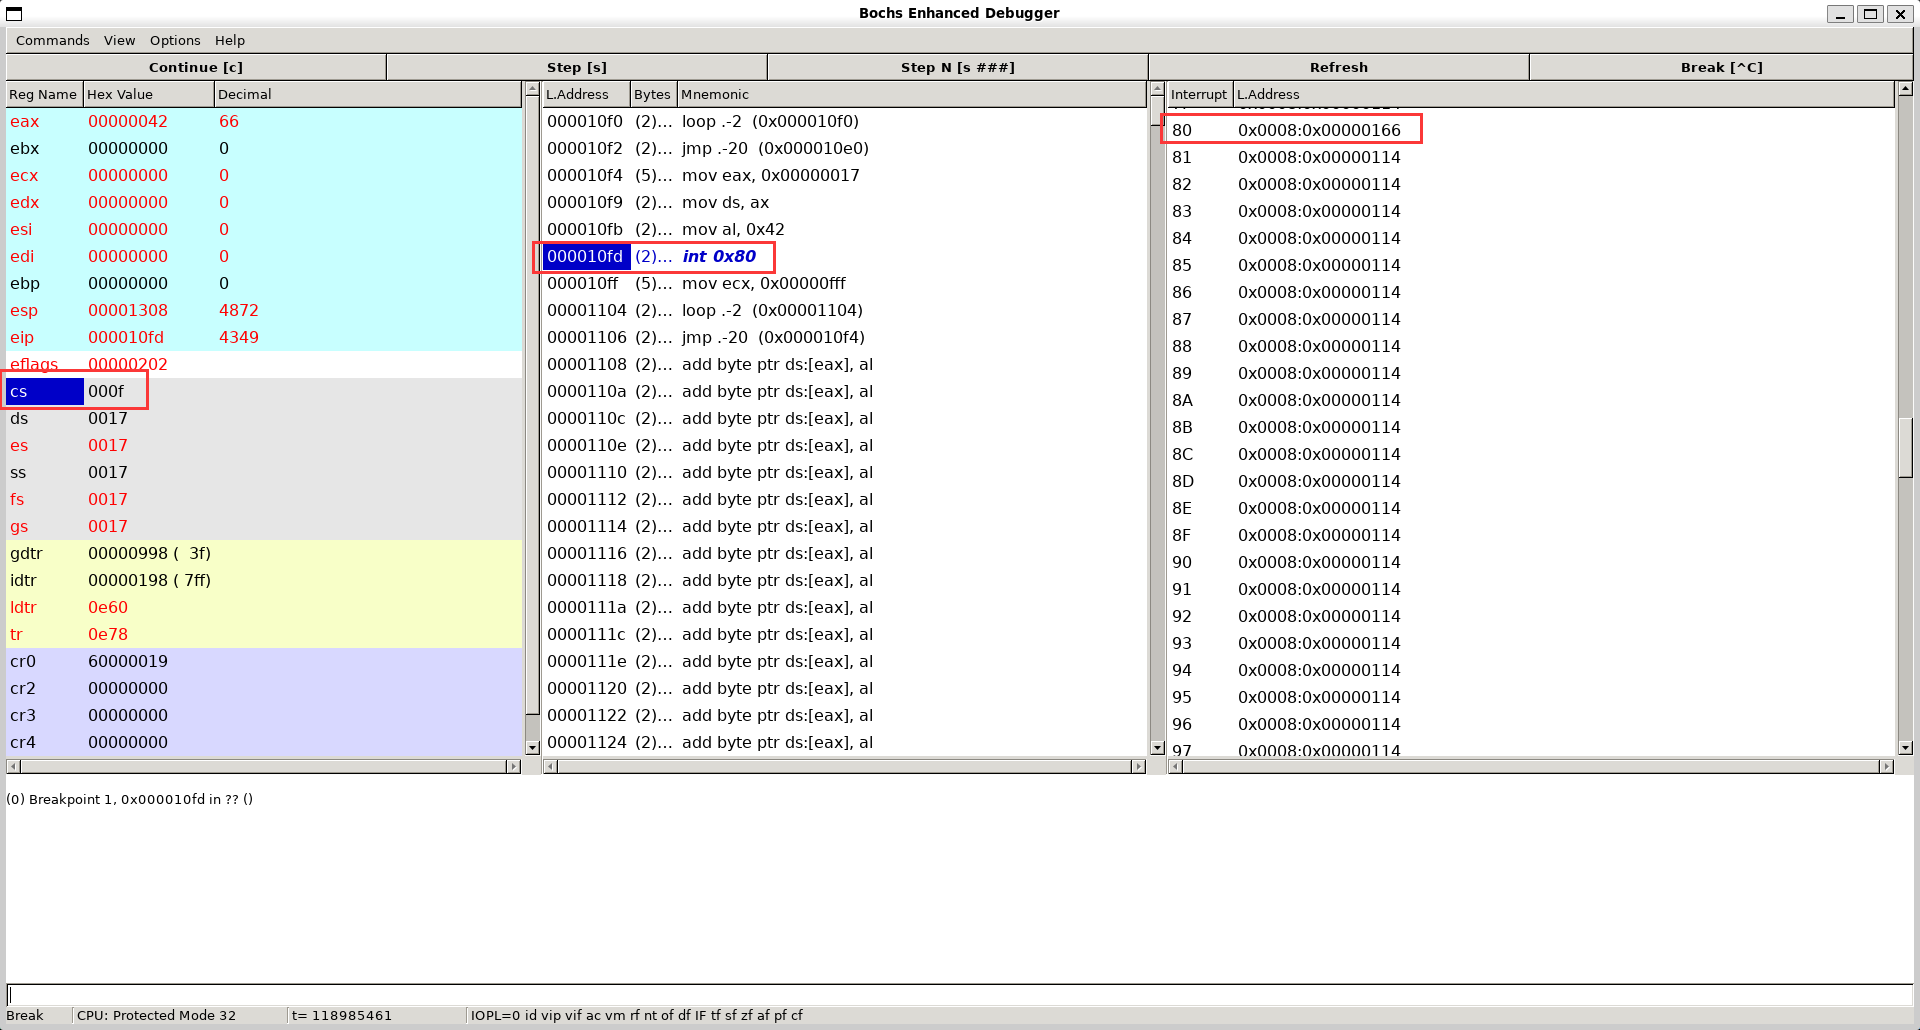1920x1030 pixels.
Task: Select the cs segment register row
Action: (x=264, y=391)
